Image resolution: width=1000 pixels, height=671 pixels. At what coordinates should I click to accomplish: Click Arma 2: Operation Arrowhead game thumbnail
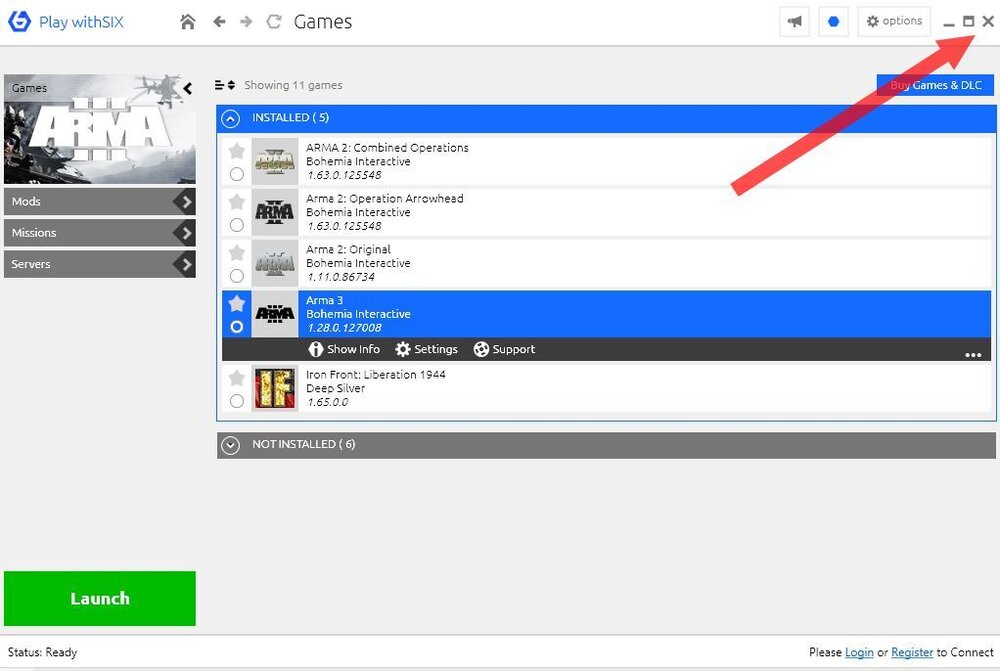tap(275, 212)
